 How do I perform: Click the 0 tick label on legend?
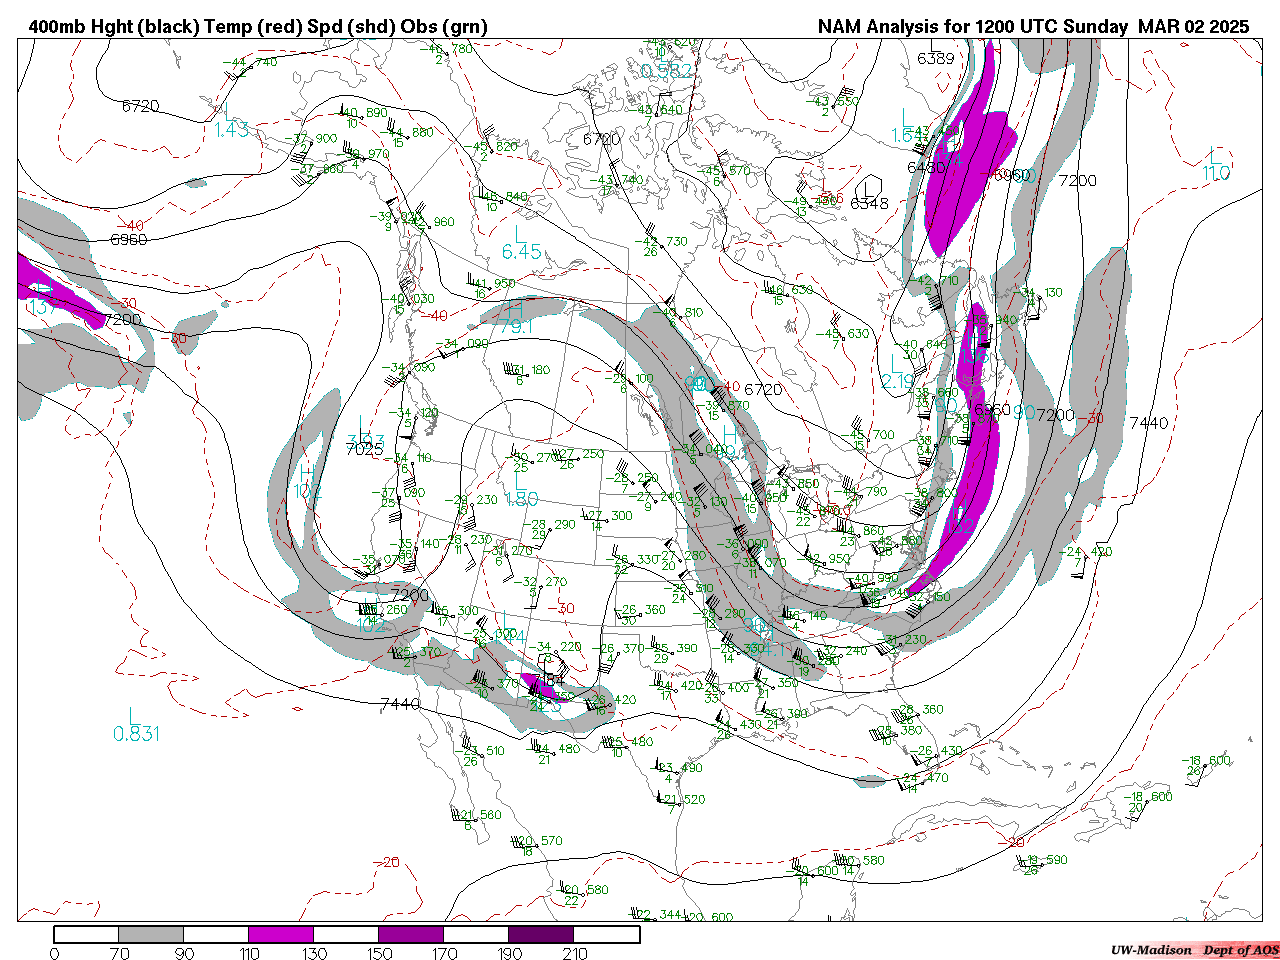54,953
